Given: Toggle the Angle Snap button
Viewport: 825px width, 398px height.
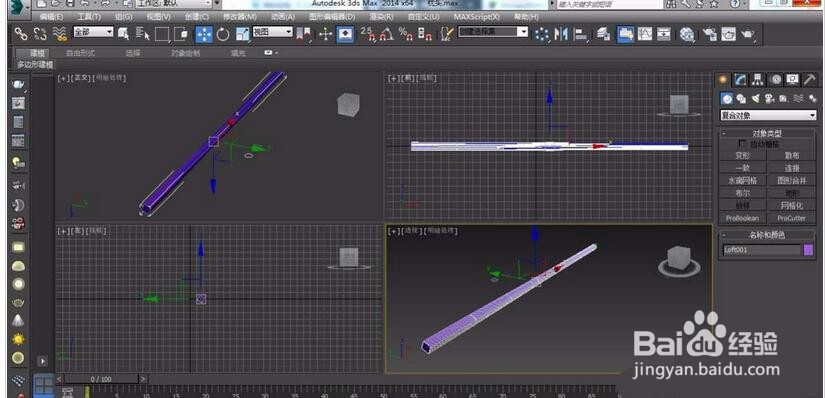Looking at the screenshot, I should [387, 34].
